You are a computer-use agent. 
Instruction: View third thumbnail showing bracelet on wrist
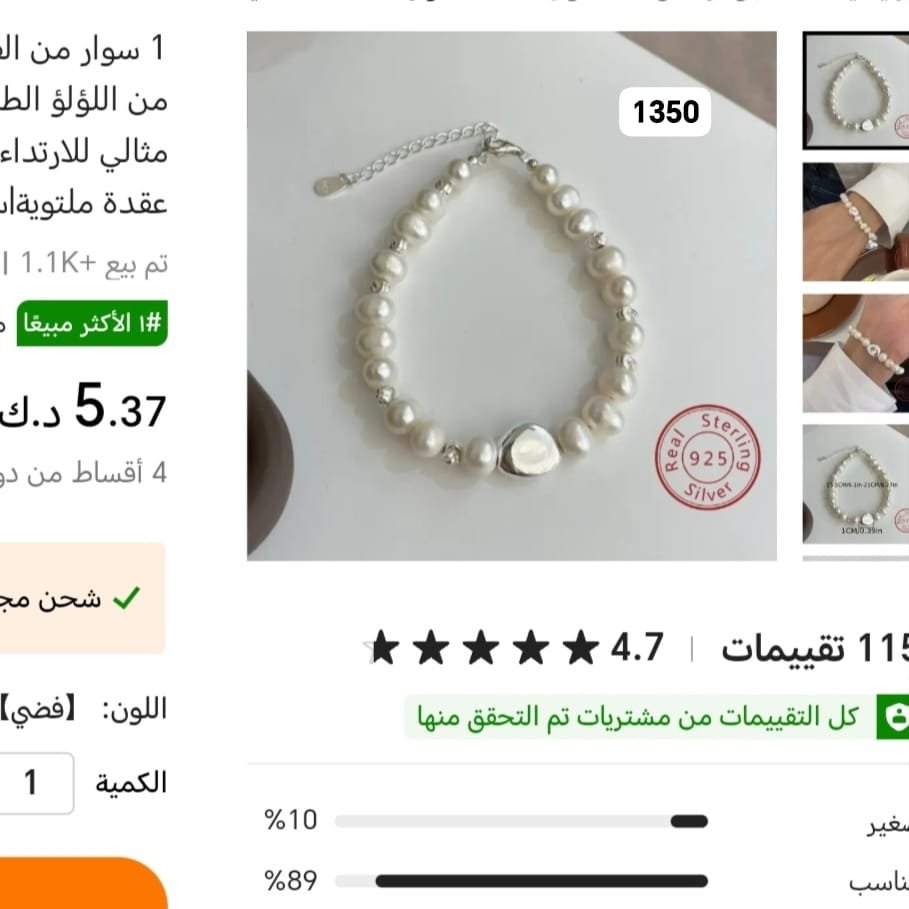click(x=856, y=353)
